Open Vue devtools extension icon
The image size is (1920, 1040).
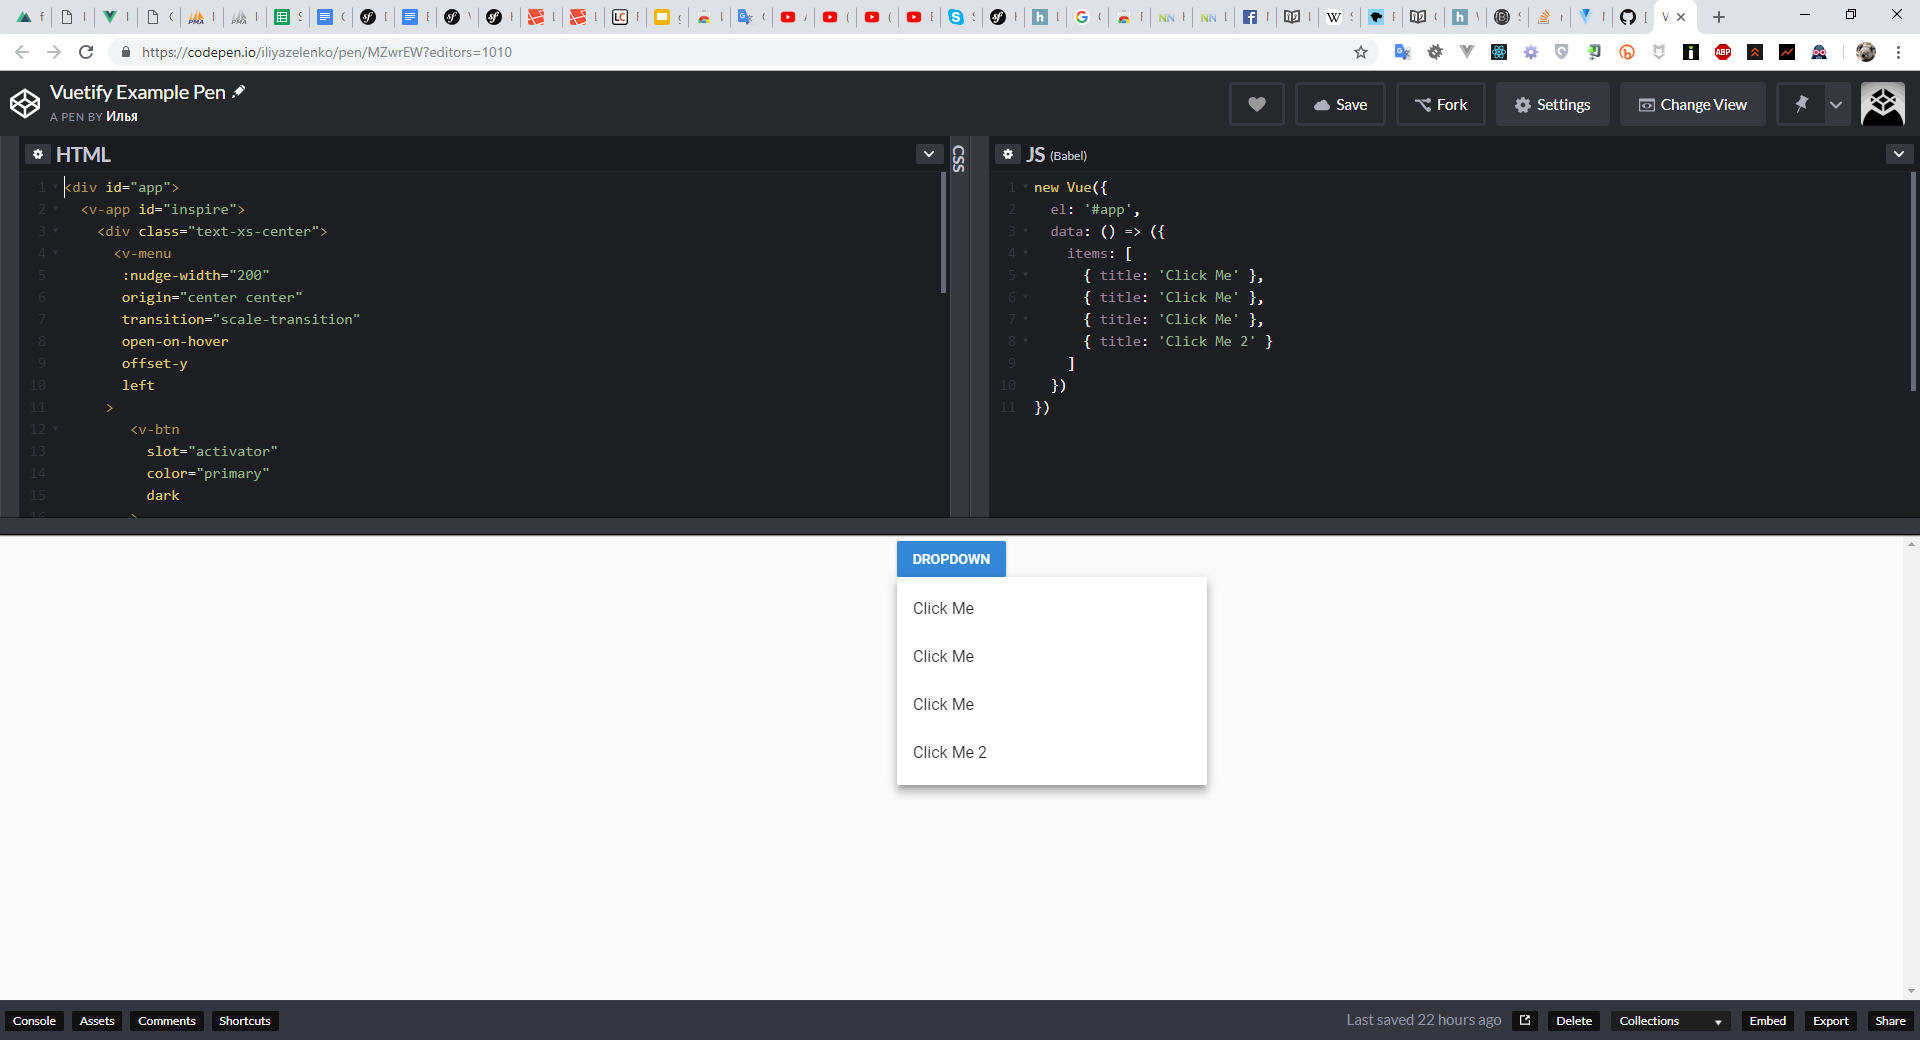coord(1467,52)
